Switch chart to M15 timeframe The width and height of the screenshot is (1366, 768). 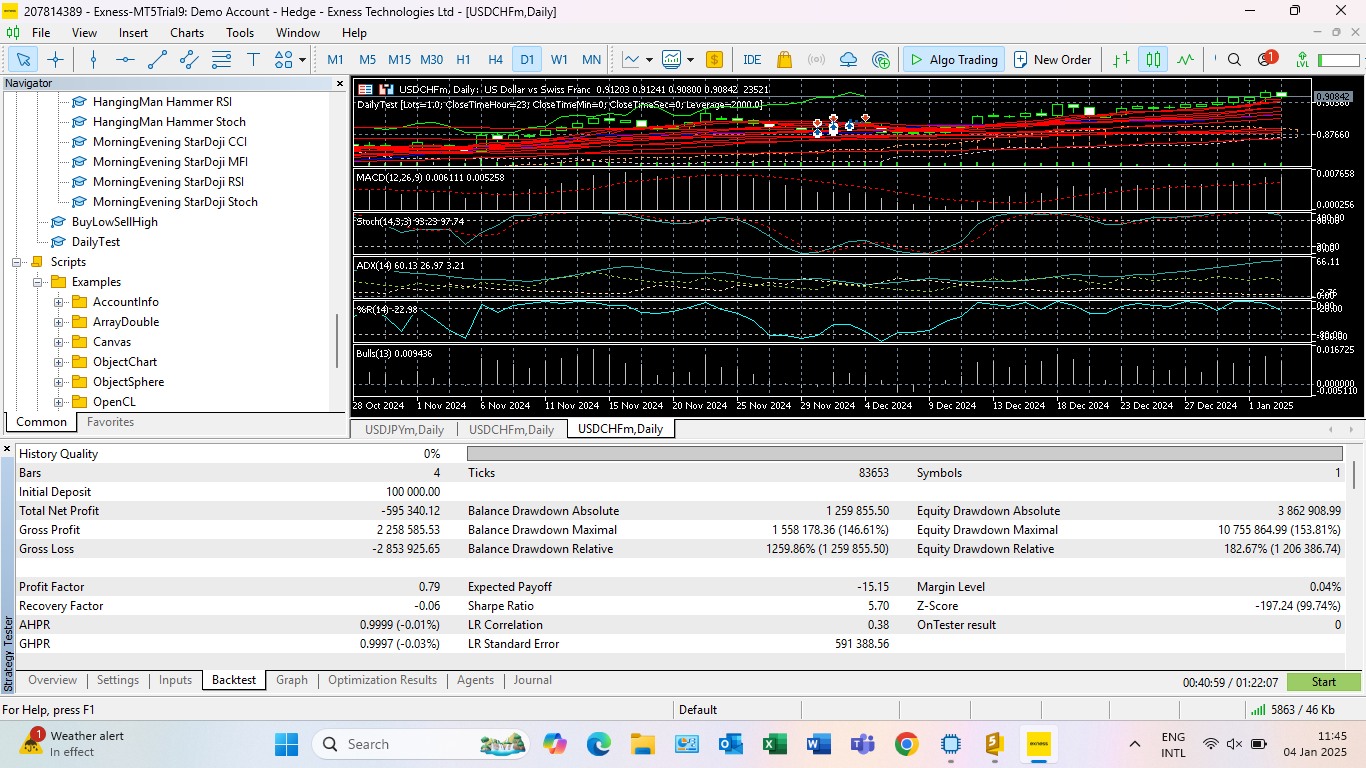399,60
